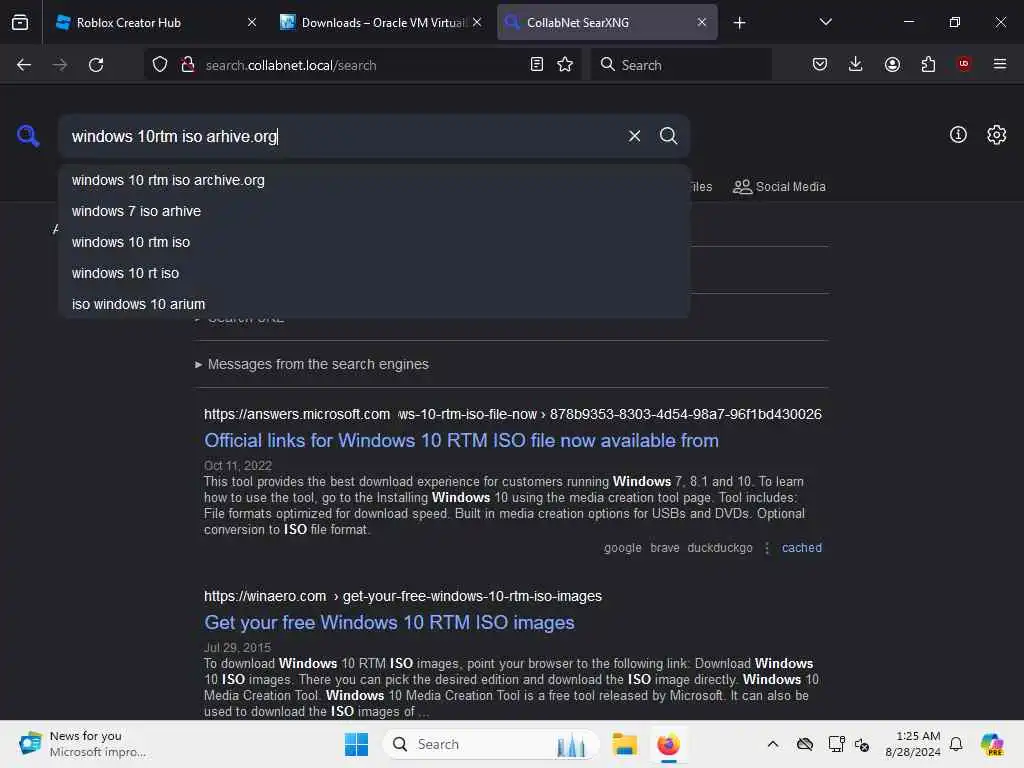Screen dimensions: 1024x768
Task: Switch to the Roblox Creator Hub tab
Action: (x=154, y=22)
